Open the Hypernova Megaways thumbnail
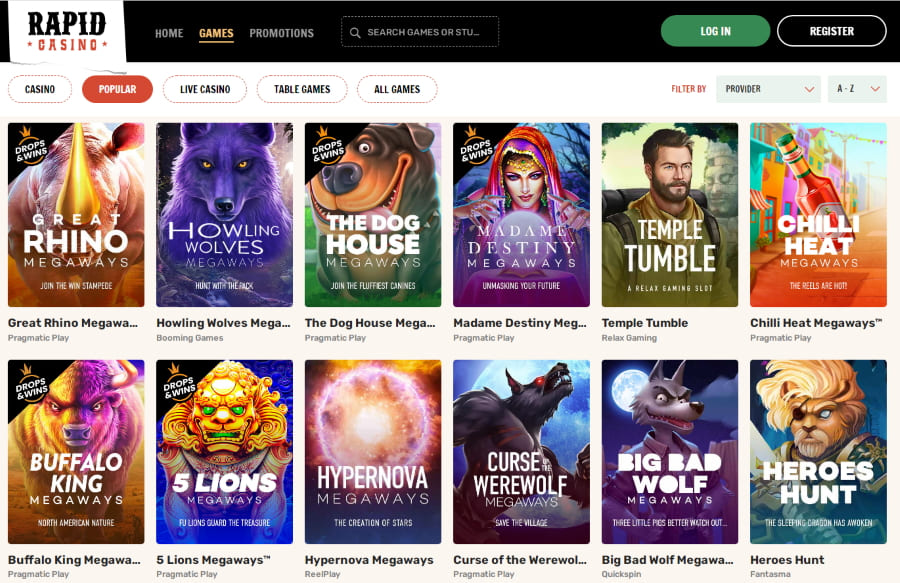The height and width of the screenshot is (583, 900). 373,452
